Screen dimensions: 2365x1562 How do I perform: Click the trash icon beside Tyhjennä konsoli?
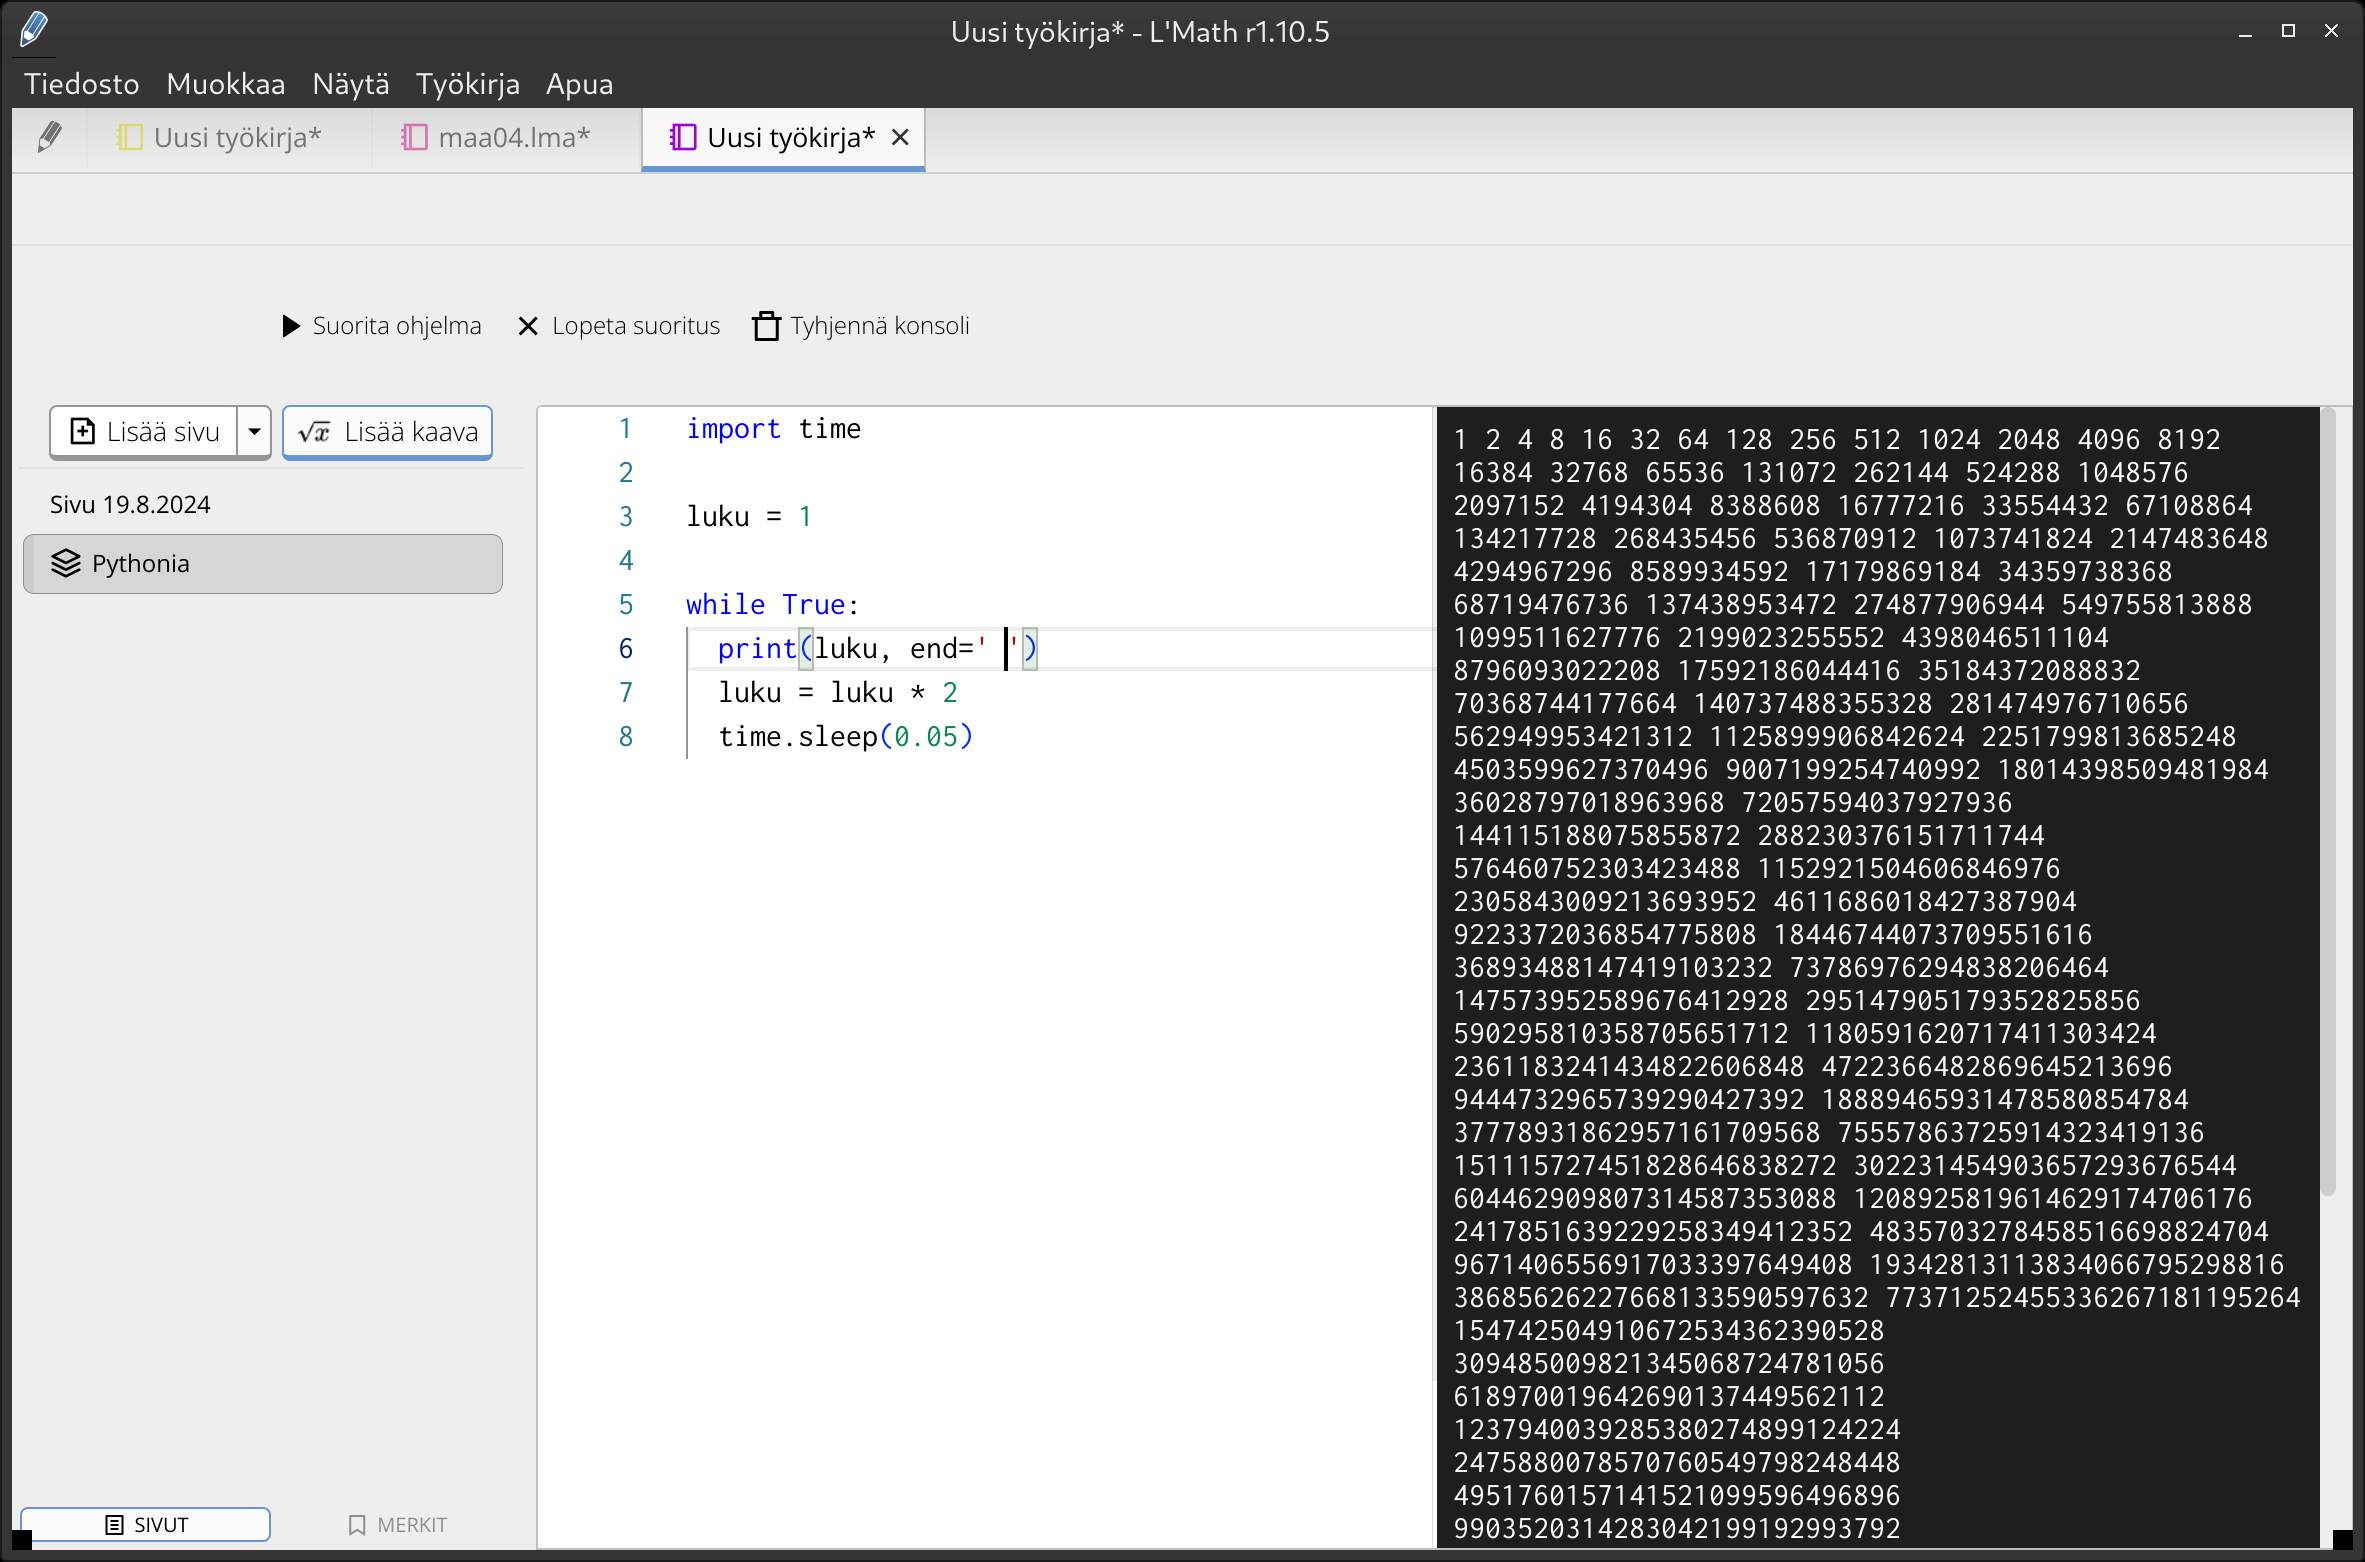pos(766,326)
